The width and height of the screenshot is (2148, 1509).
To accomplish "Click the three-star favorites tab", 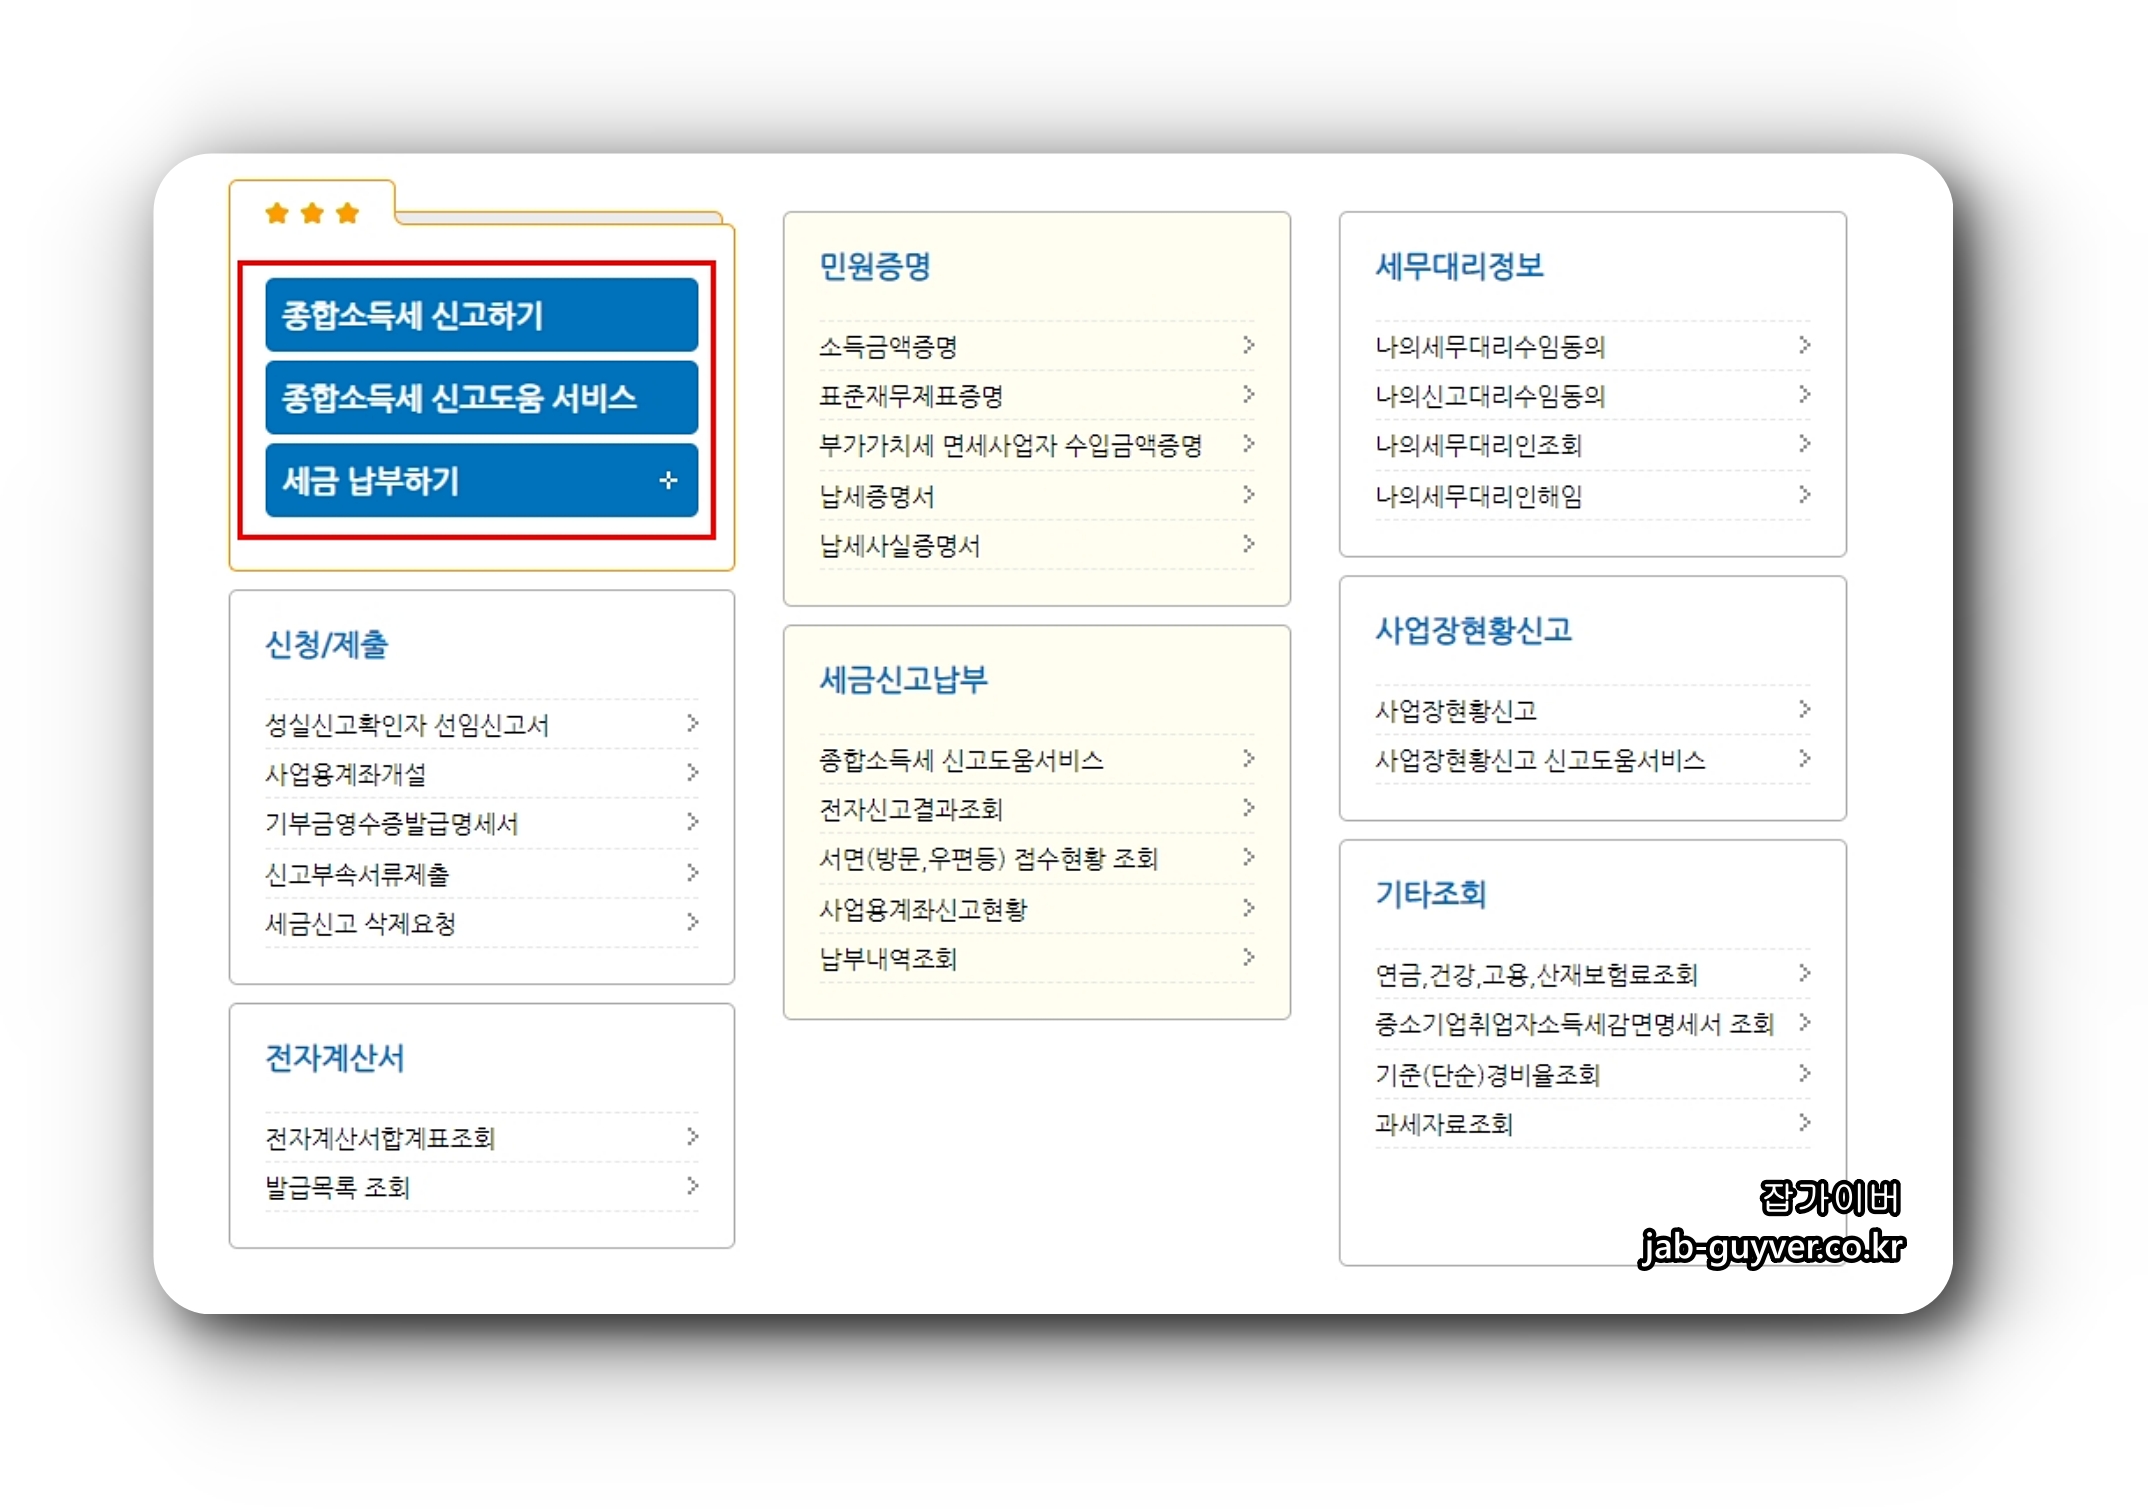I will tap(312, 213).
